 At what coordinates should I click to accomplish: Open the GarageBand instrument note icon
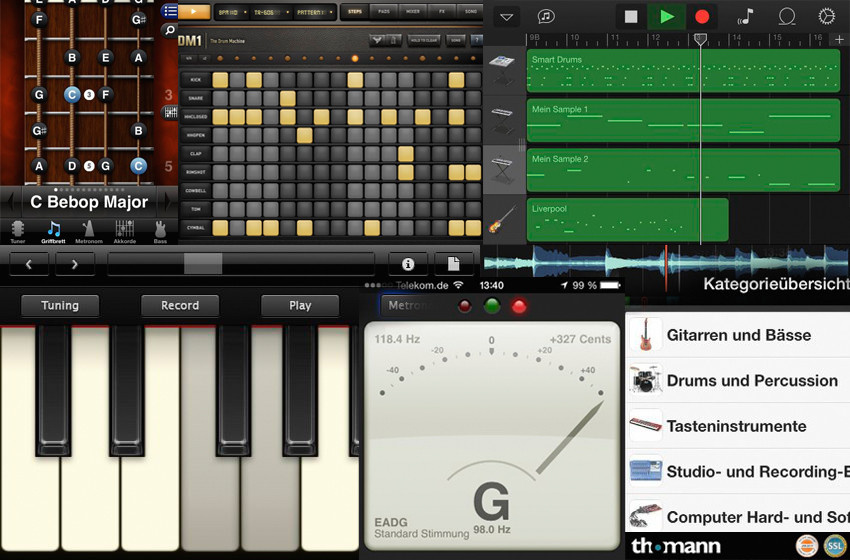tap(746, 16)
